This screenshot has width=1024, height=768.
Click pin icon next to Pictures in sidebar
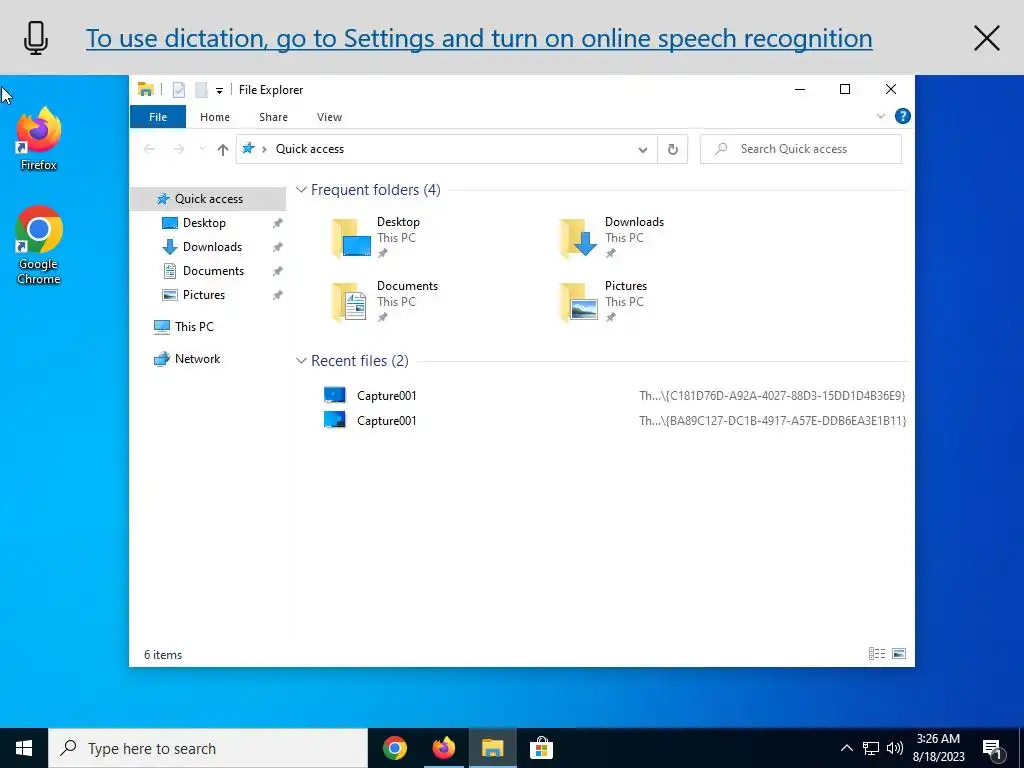(x=278, y=295)
